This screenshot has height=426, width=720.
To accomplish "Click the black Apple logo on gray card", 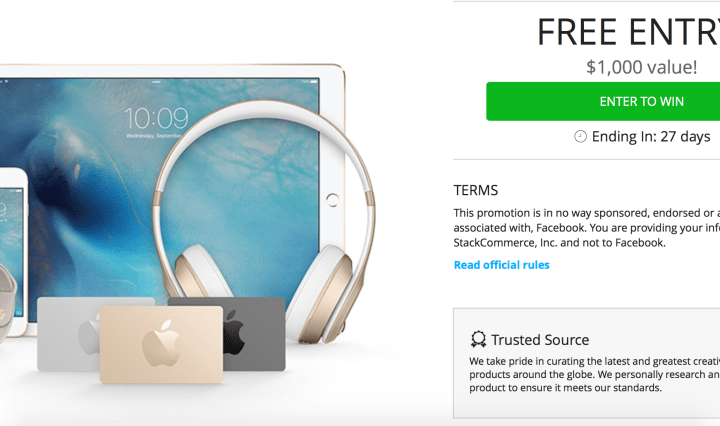I will [x=234, y=331].
